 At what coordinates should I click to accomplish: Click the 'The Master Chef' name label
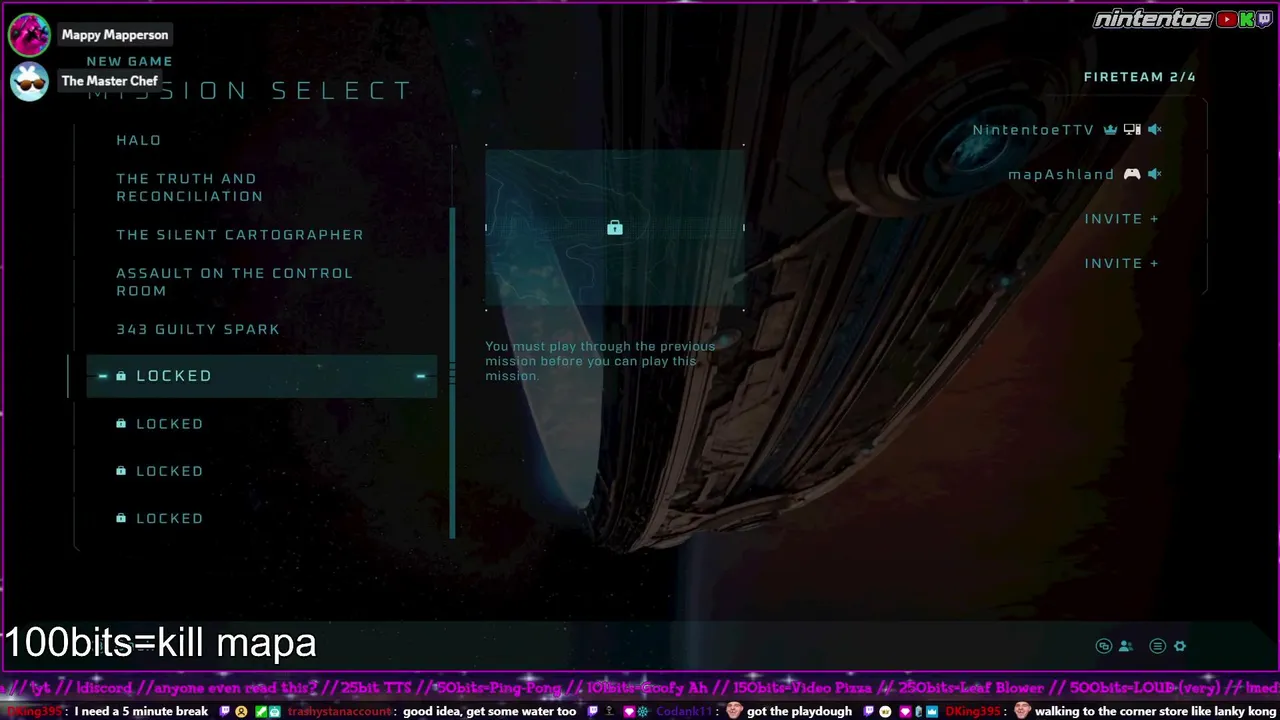tap(110, 81)
